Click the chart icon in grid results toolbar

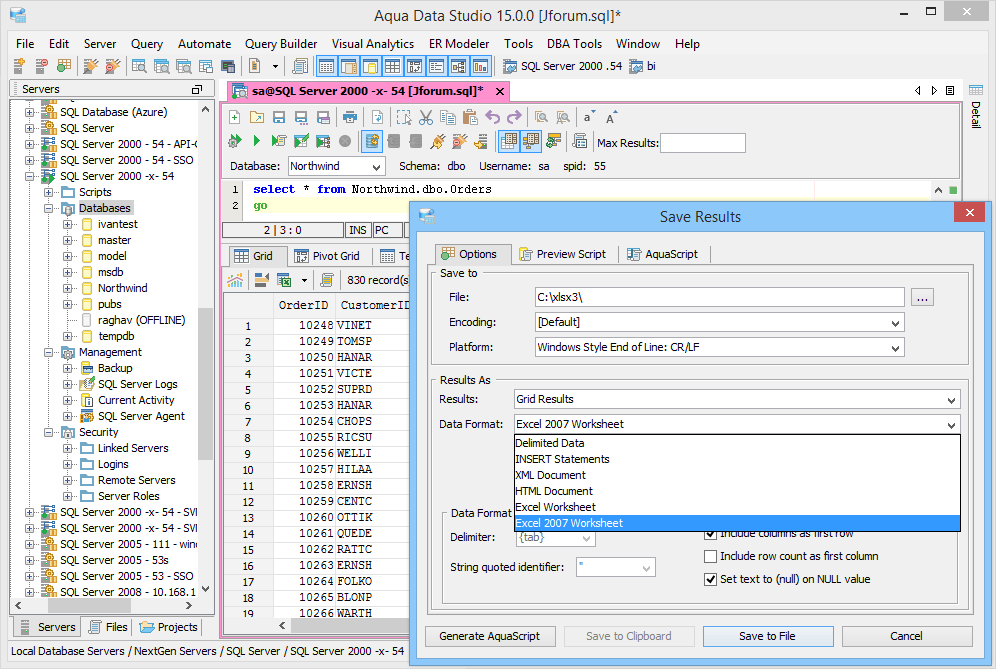(x=235, y=280)
